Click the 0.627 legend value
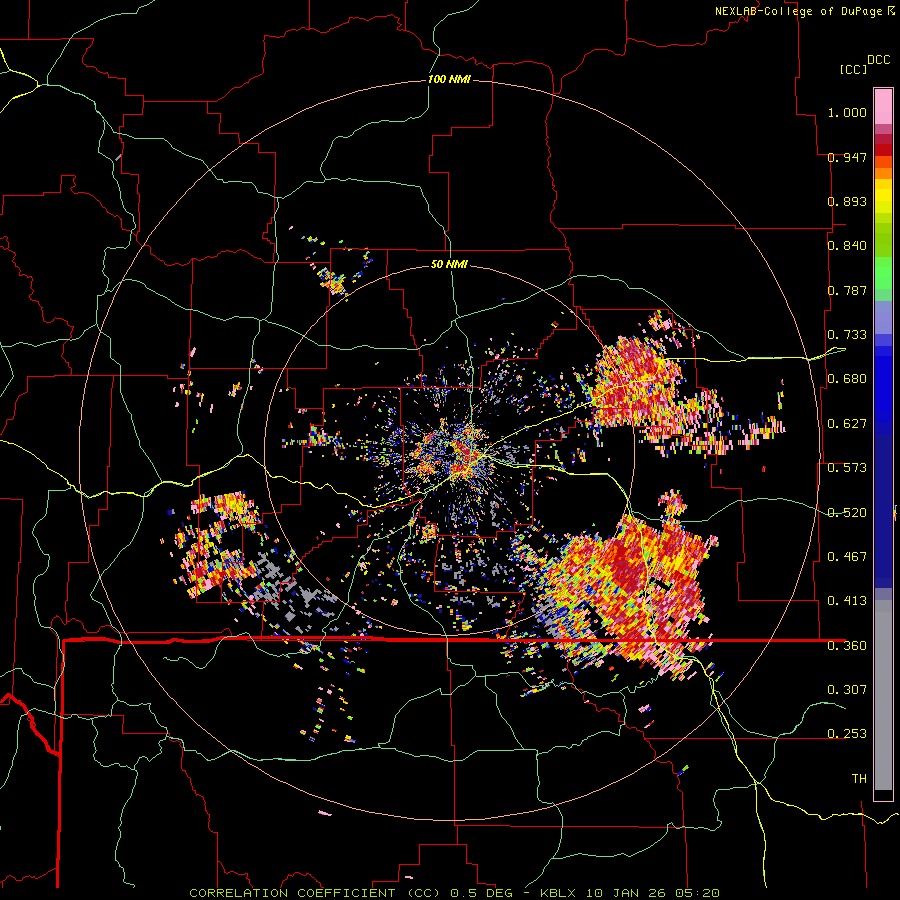Viewport: 900px width, 900px height. [x=847, y=424]
